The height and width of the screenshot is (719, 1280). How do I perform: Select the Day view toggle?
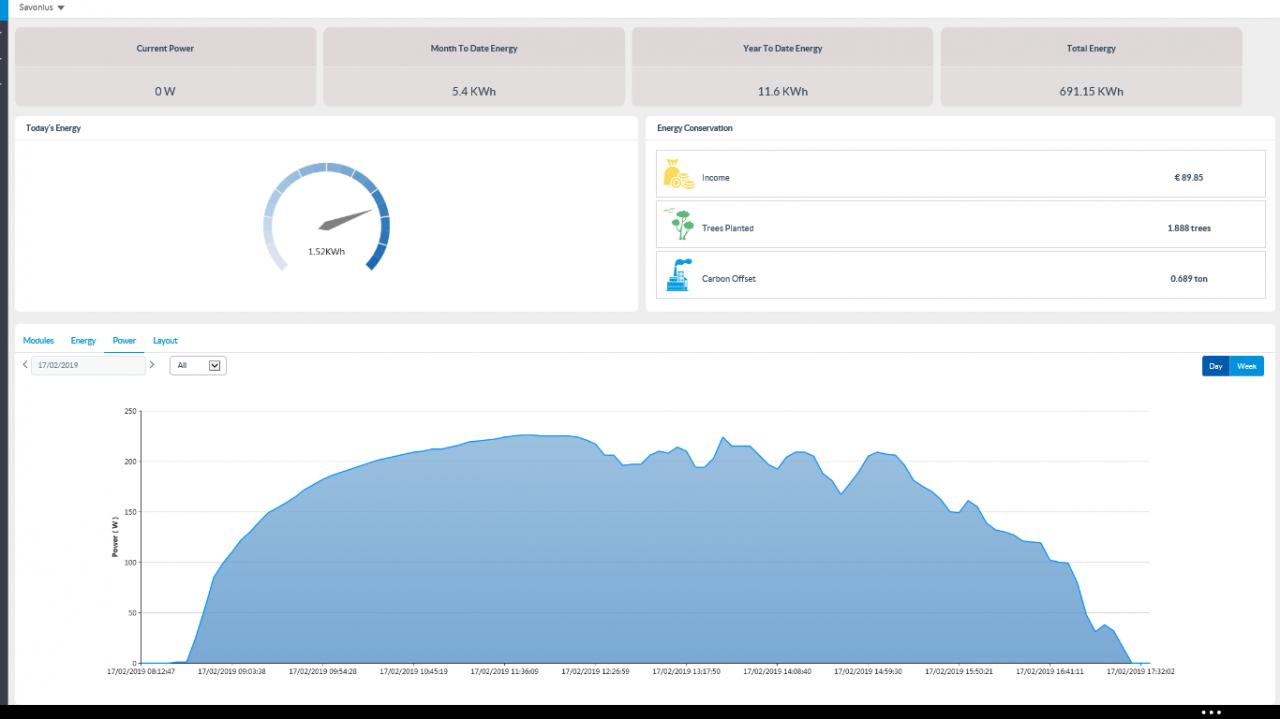pos(1216,366)
